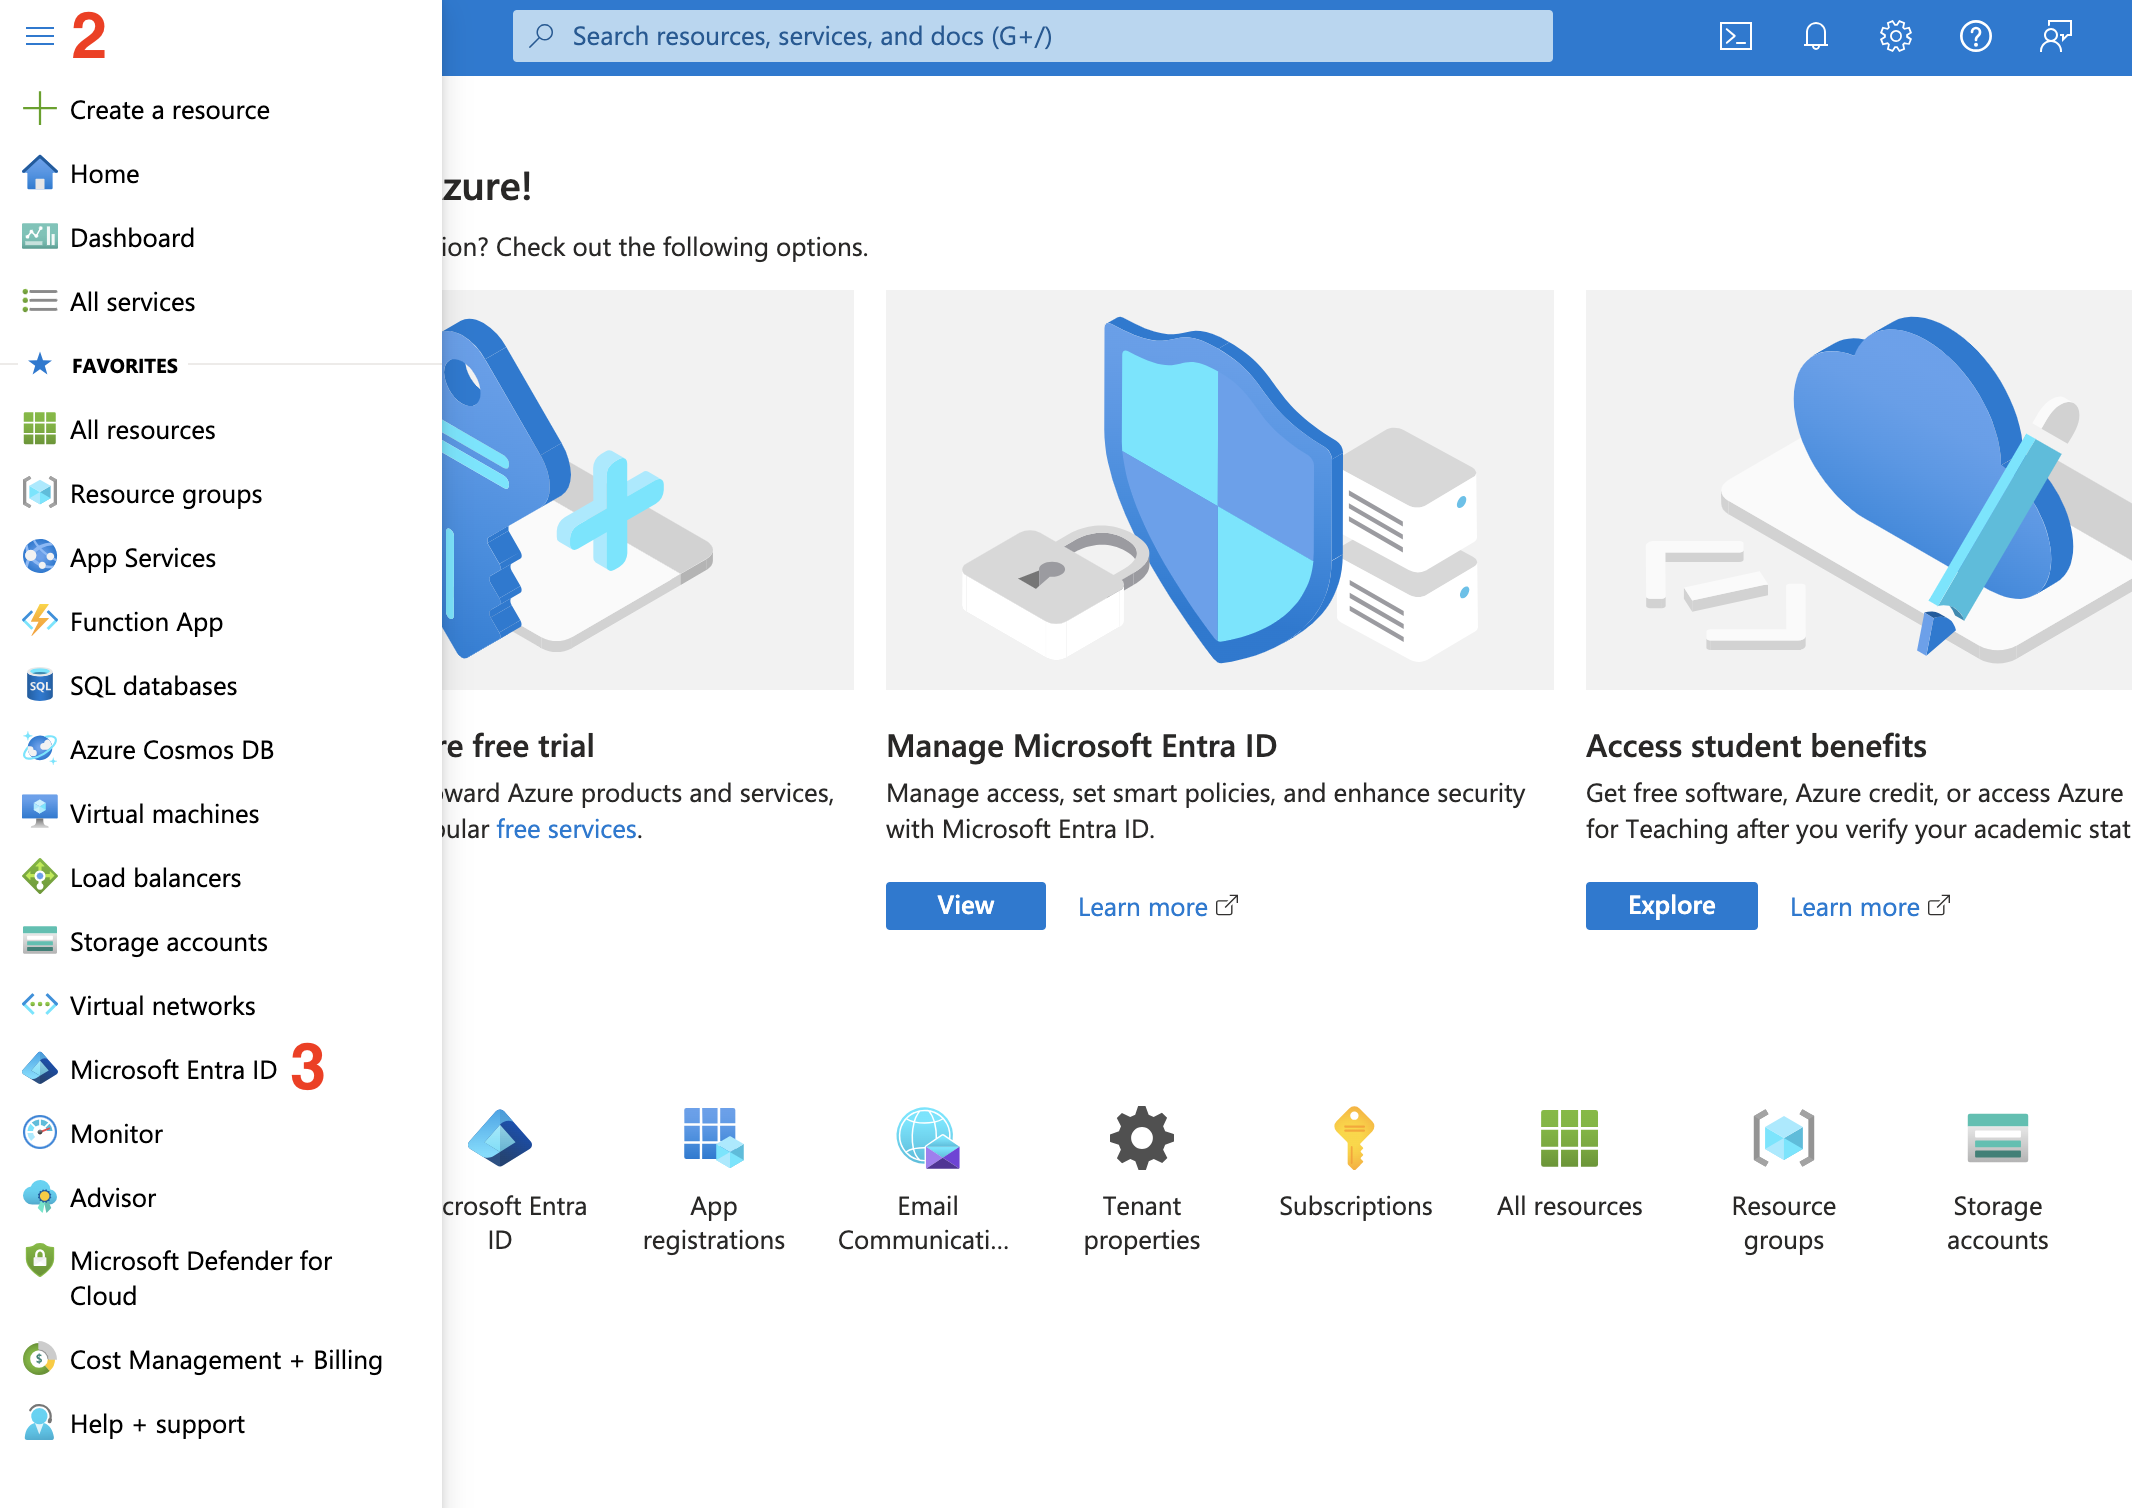
Task: Click the Explore student benefits button
Action: 1671,906
